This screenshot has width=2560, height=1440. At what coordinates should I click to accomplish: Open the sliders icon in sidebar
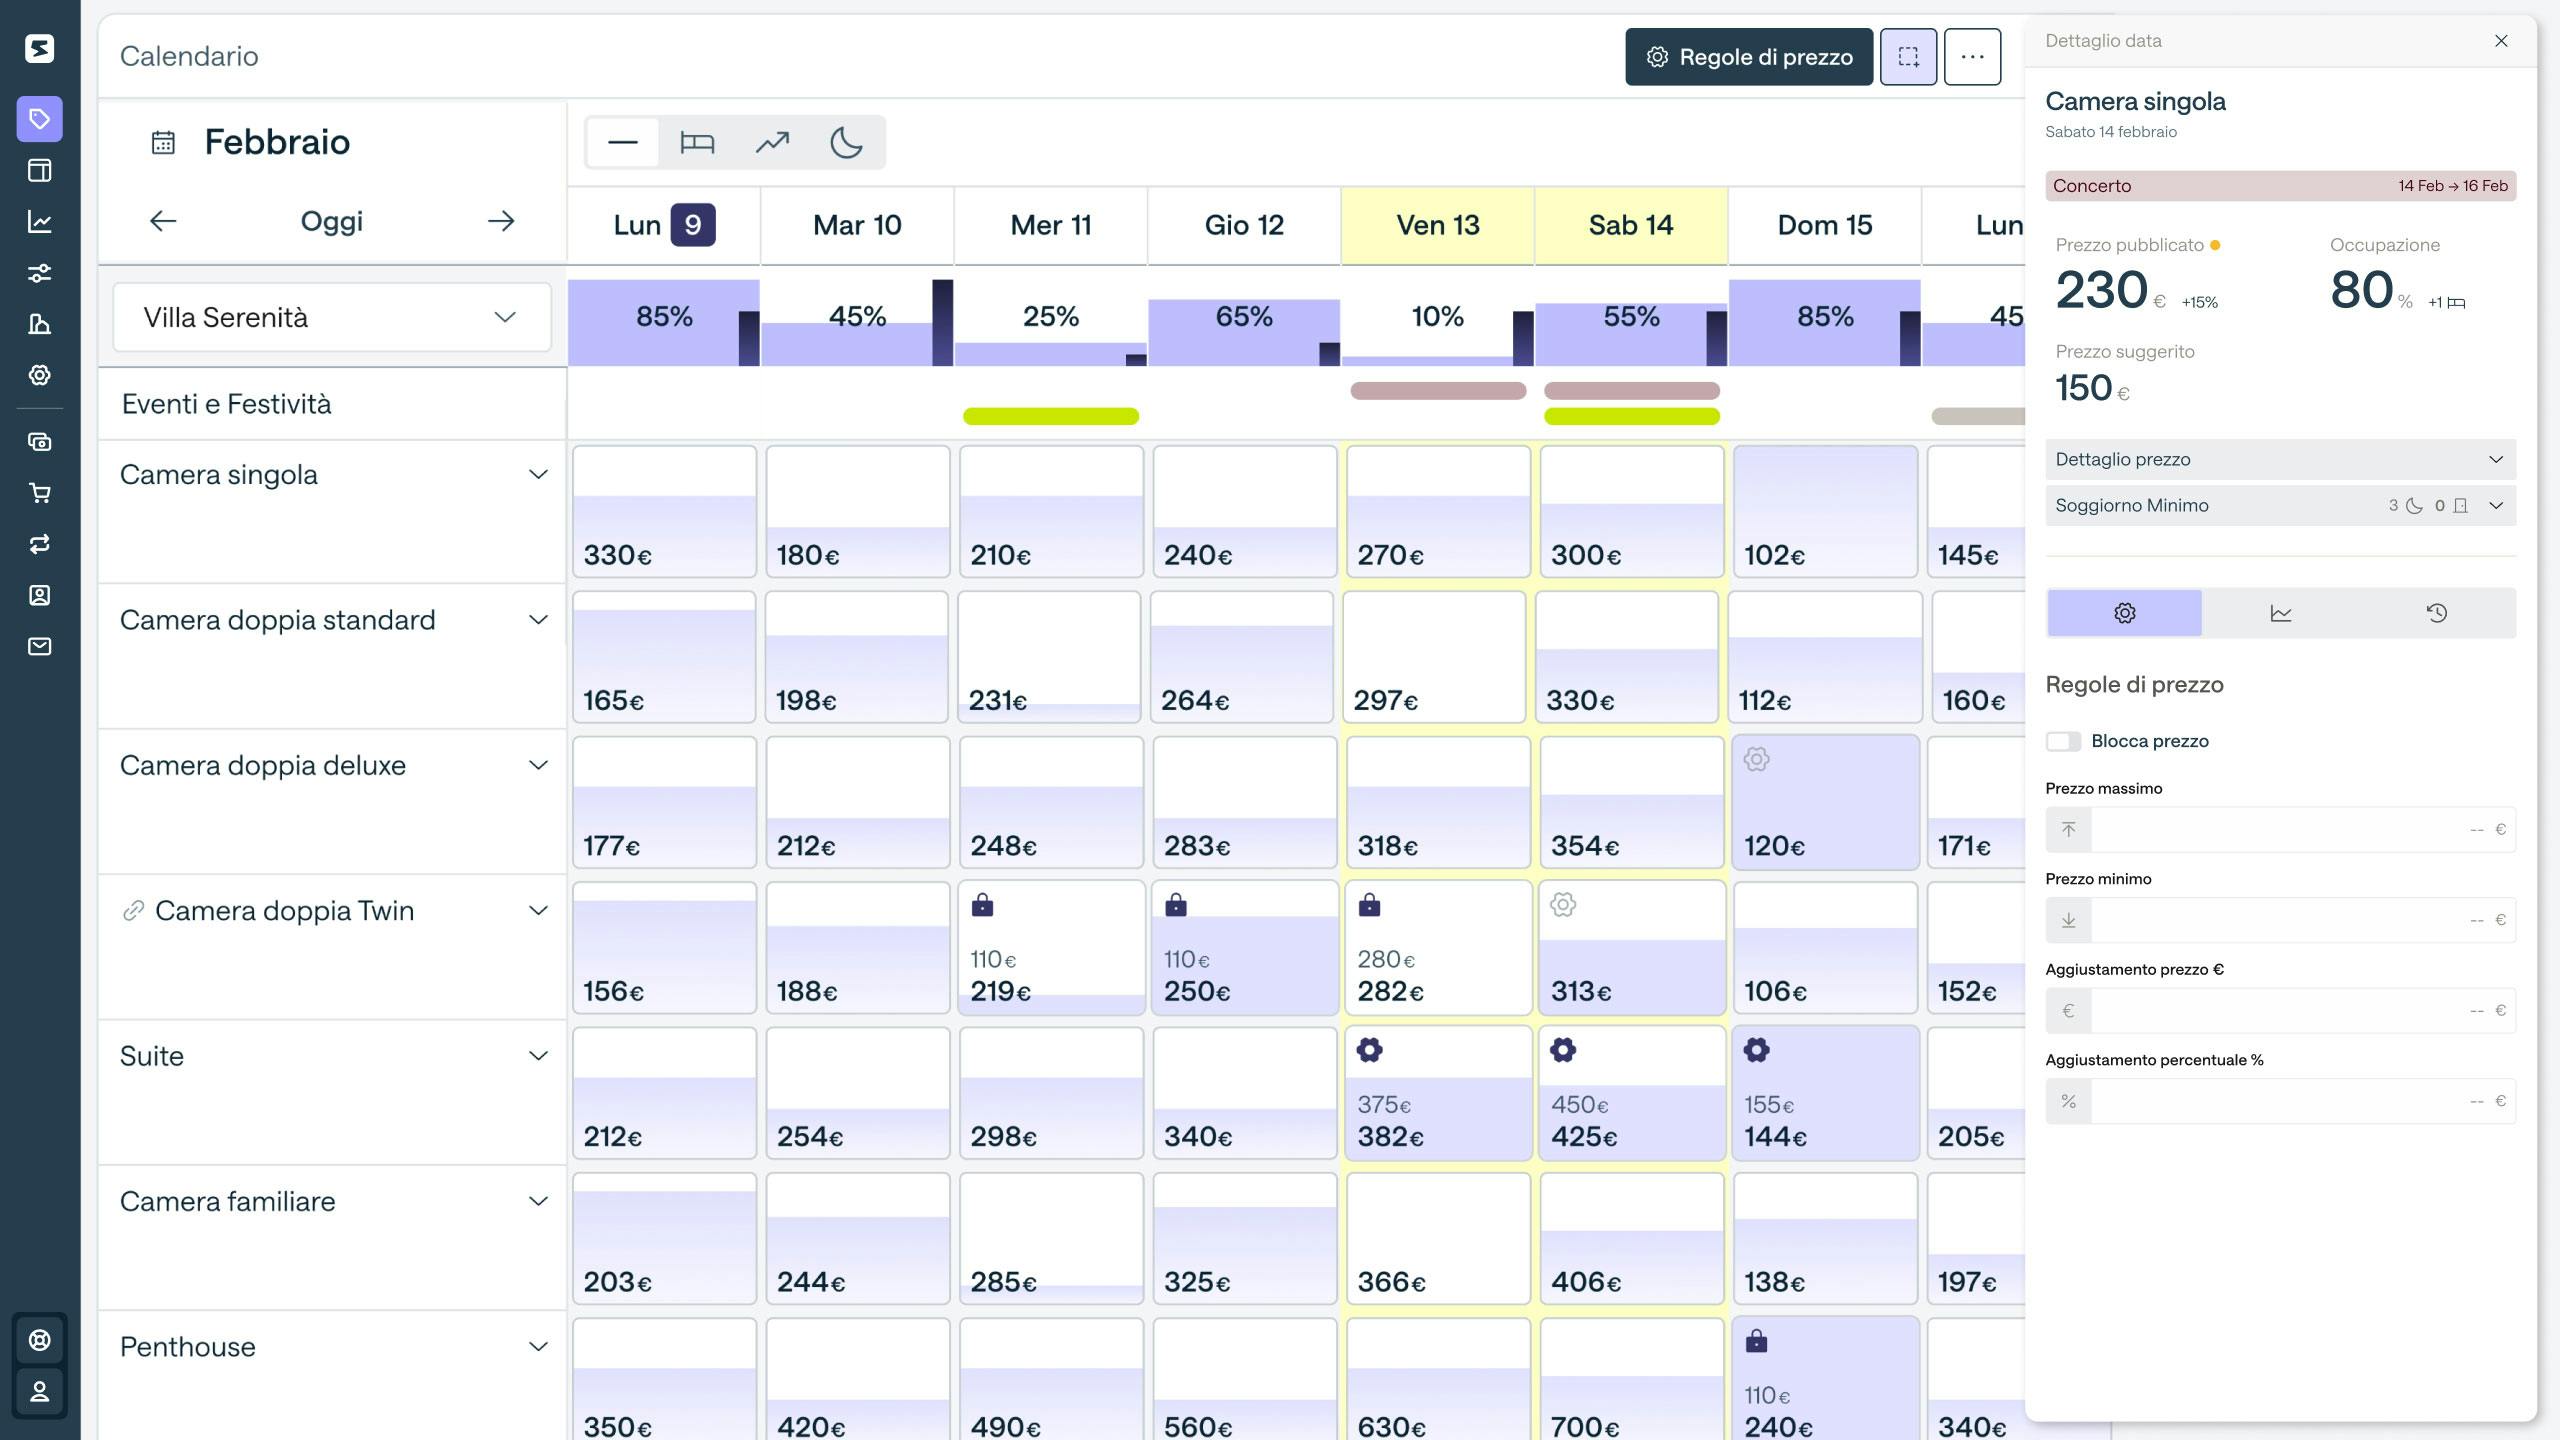point(39,273)
